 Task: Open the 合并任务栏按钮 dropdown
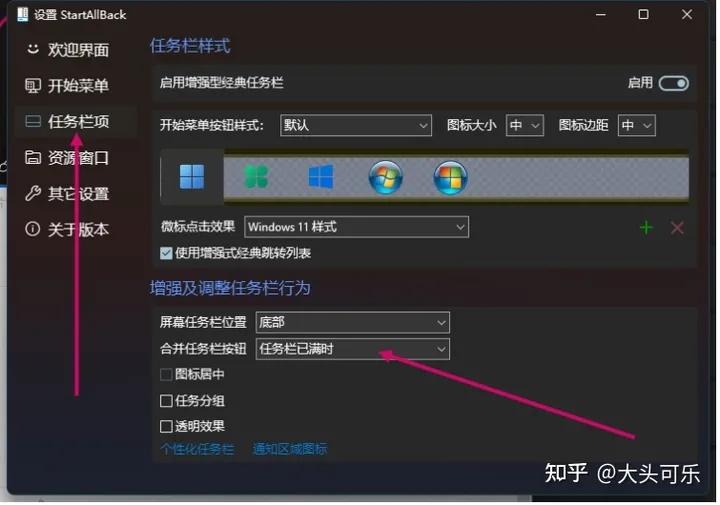click(352, 349)
